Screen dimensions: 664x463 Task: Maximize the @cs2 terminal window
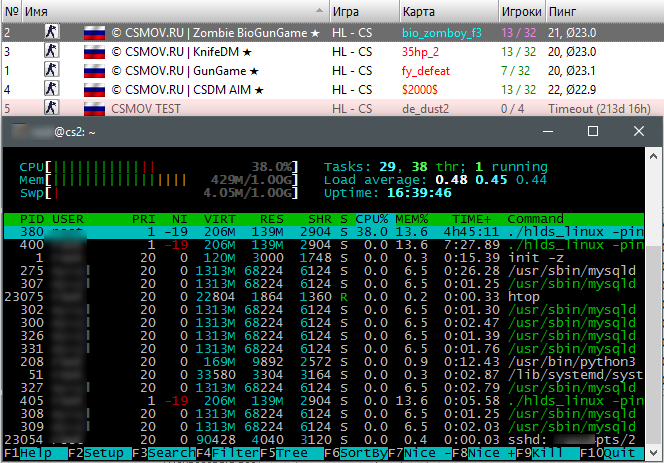[593, 131]
